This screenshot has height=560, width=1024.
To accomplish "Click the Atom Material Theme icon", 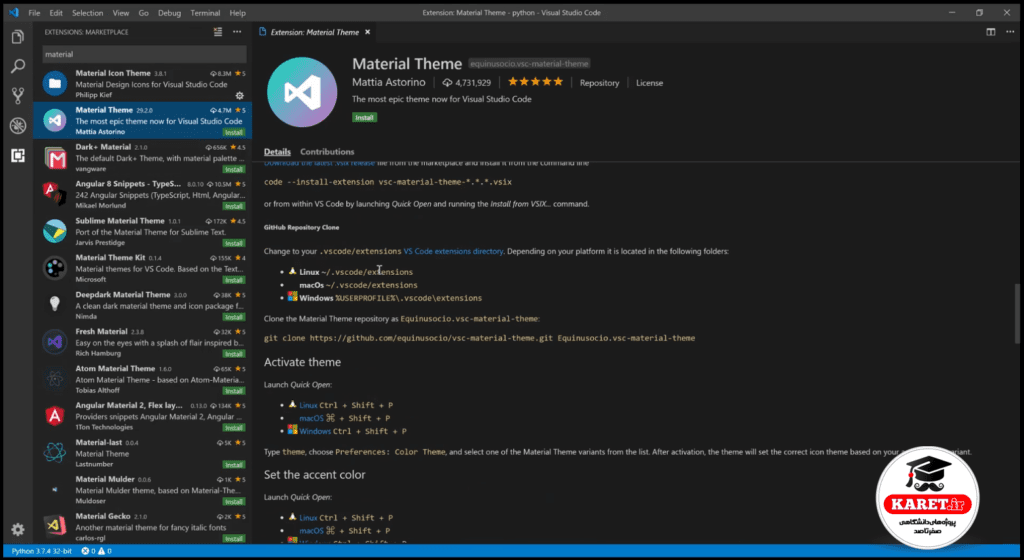I will click(55, 379).
